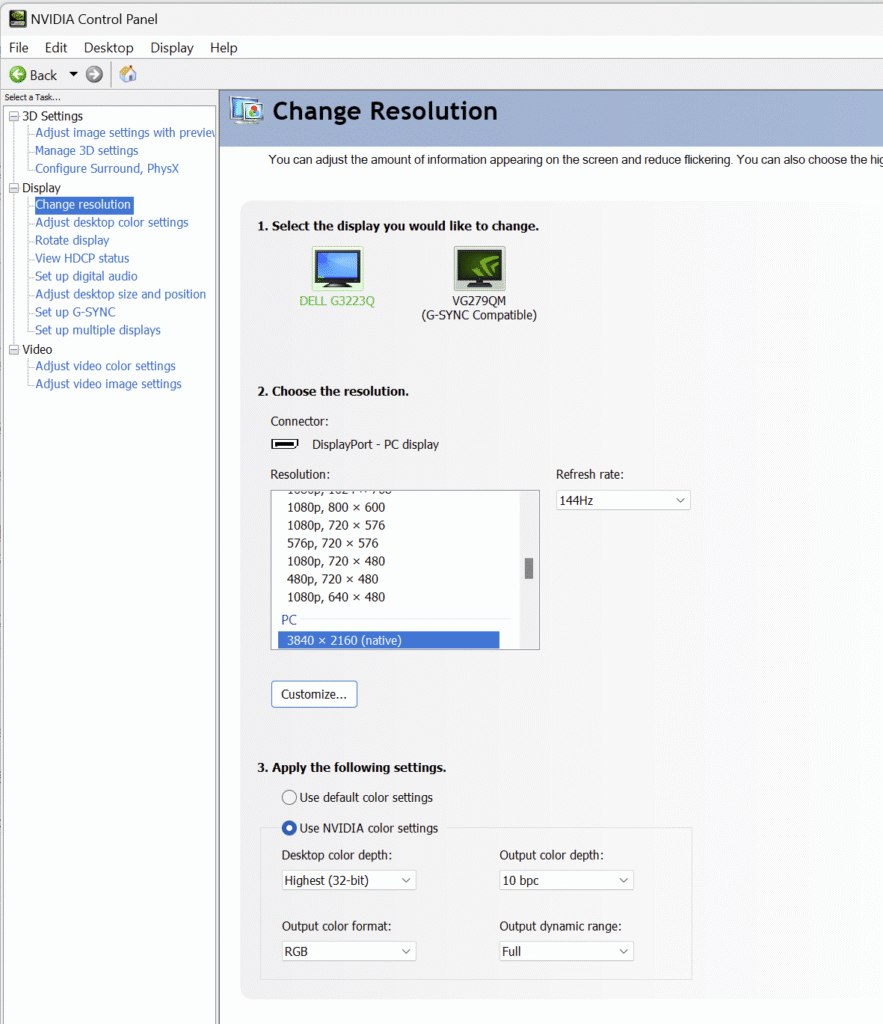Collapse the 3D Settings tree node
This screenshot has width=883, height=1024.
pos(14,117)
